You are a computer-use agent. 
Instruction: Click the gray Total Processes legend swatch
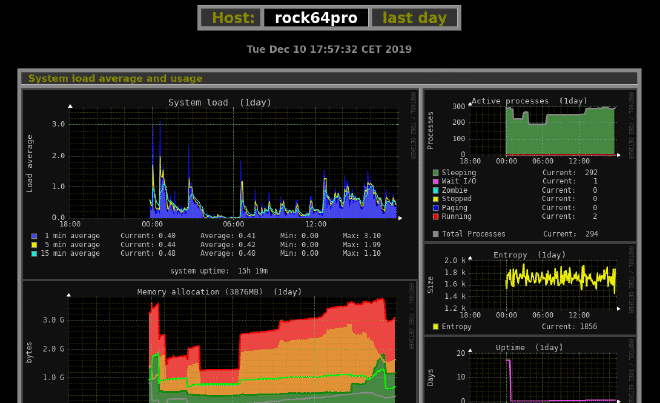pos(436,234)
